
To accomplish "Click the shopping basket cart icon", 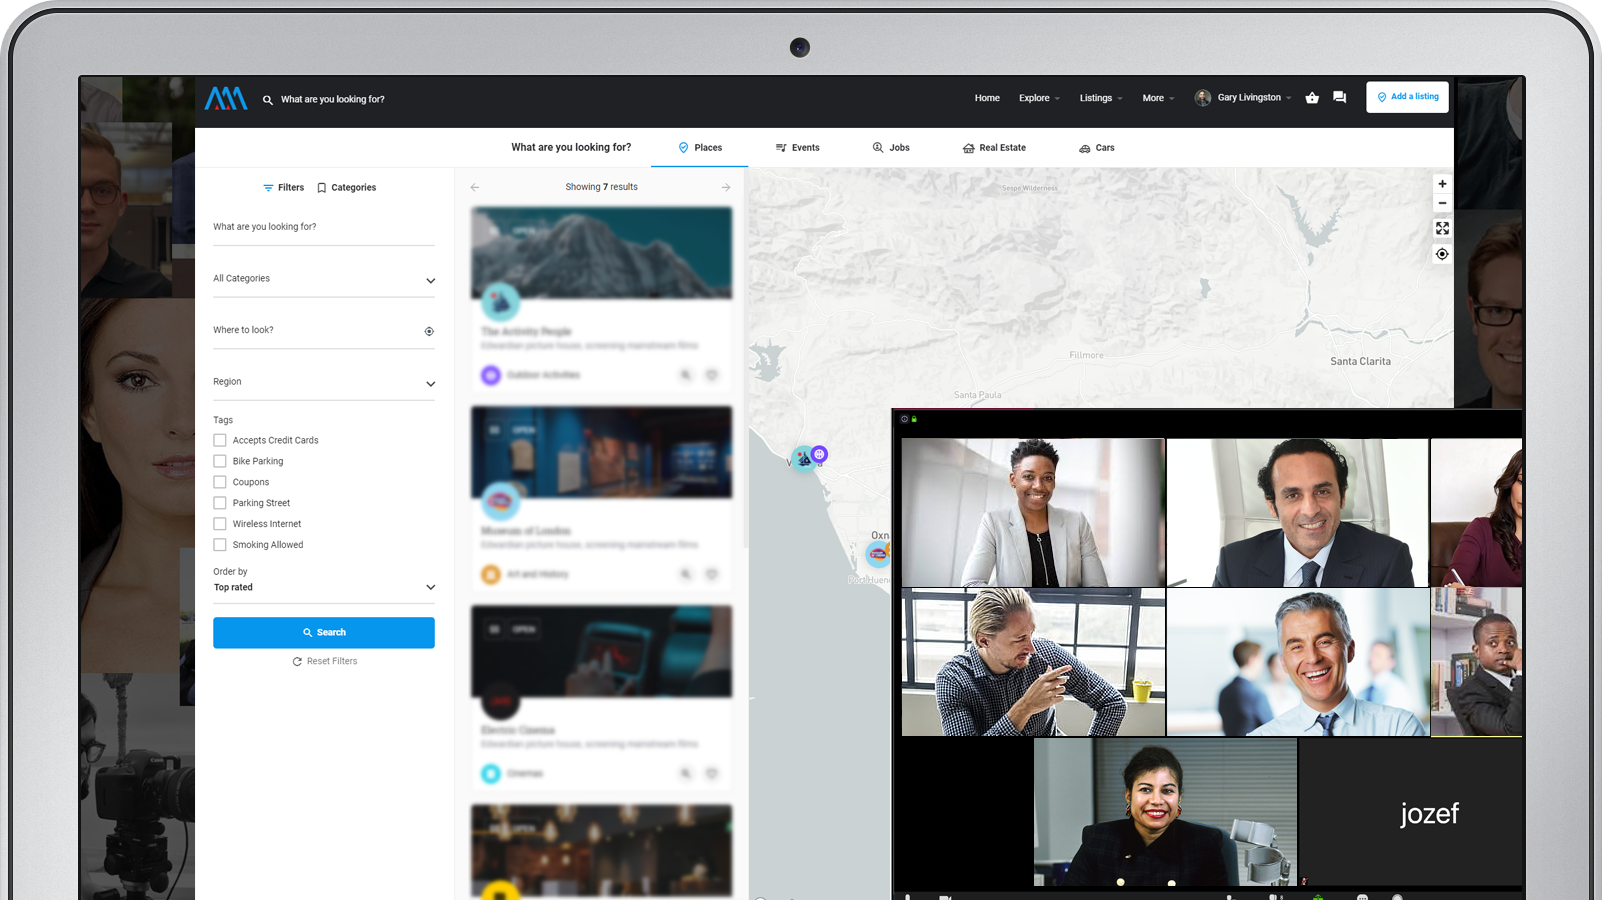I will point(1312,98).
